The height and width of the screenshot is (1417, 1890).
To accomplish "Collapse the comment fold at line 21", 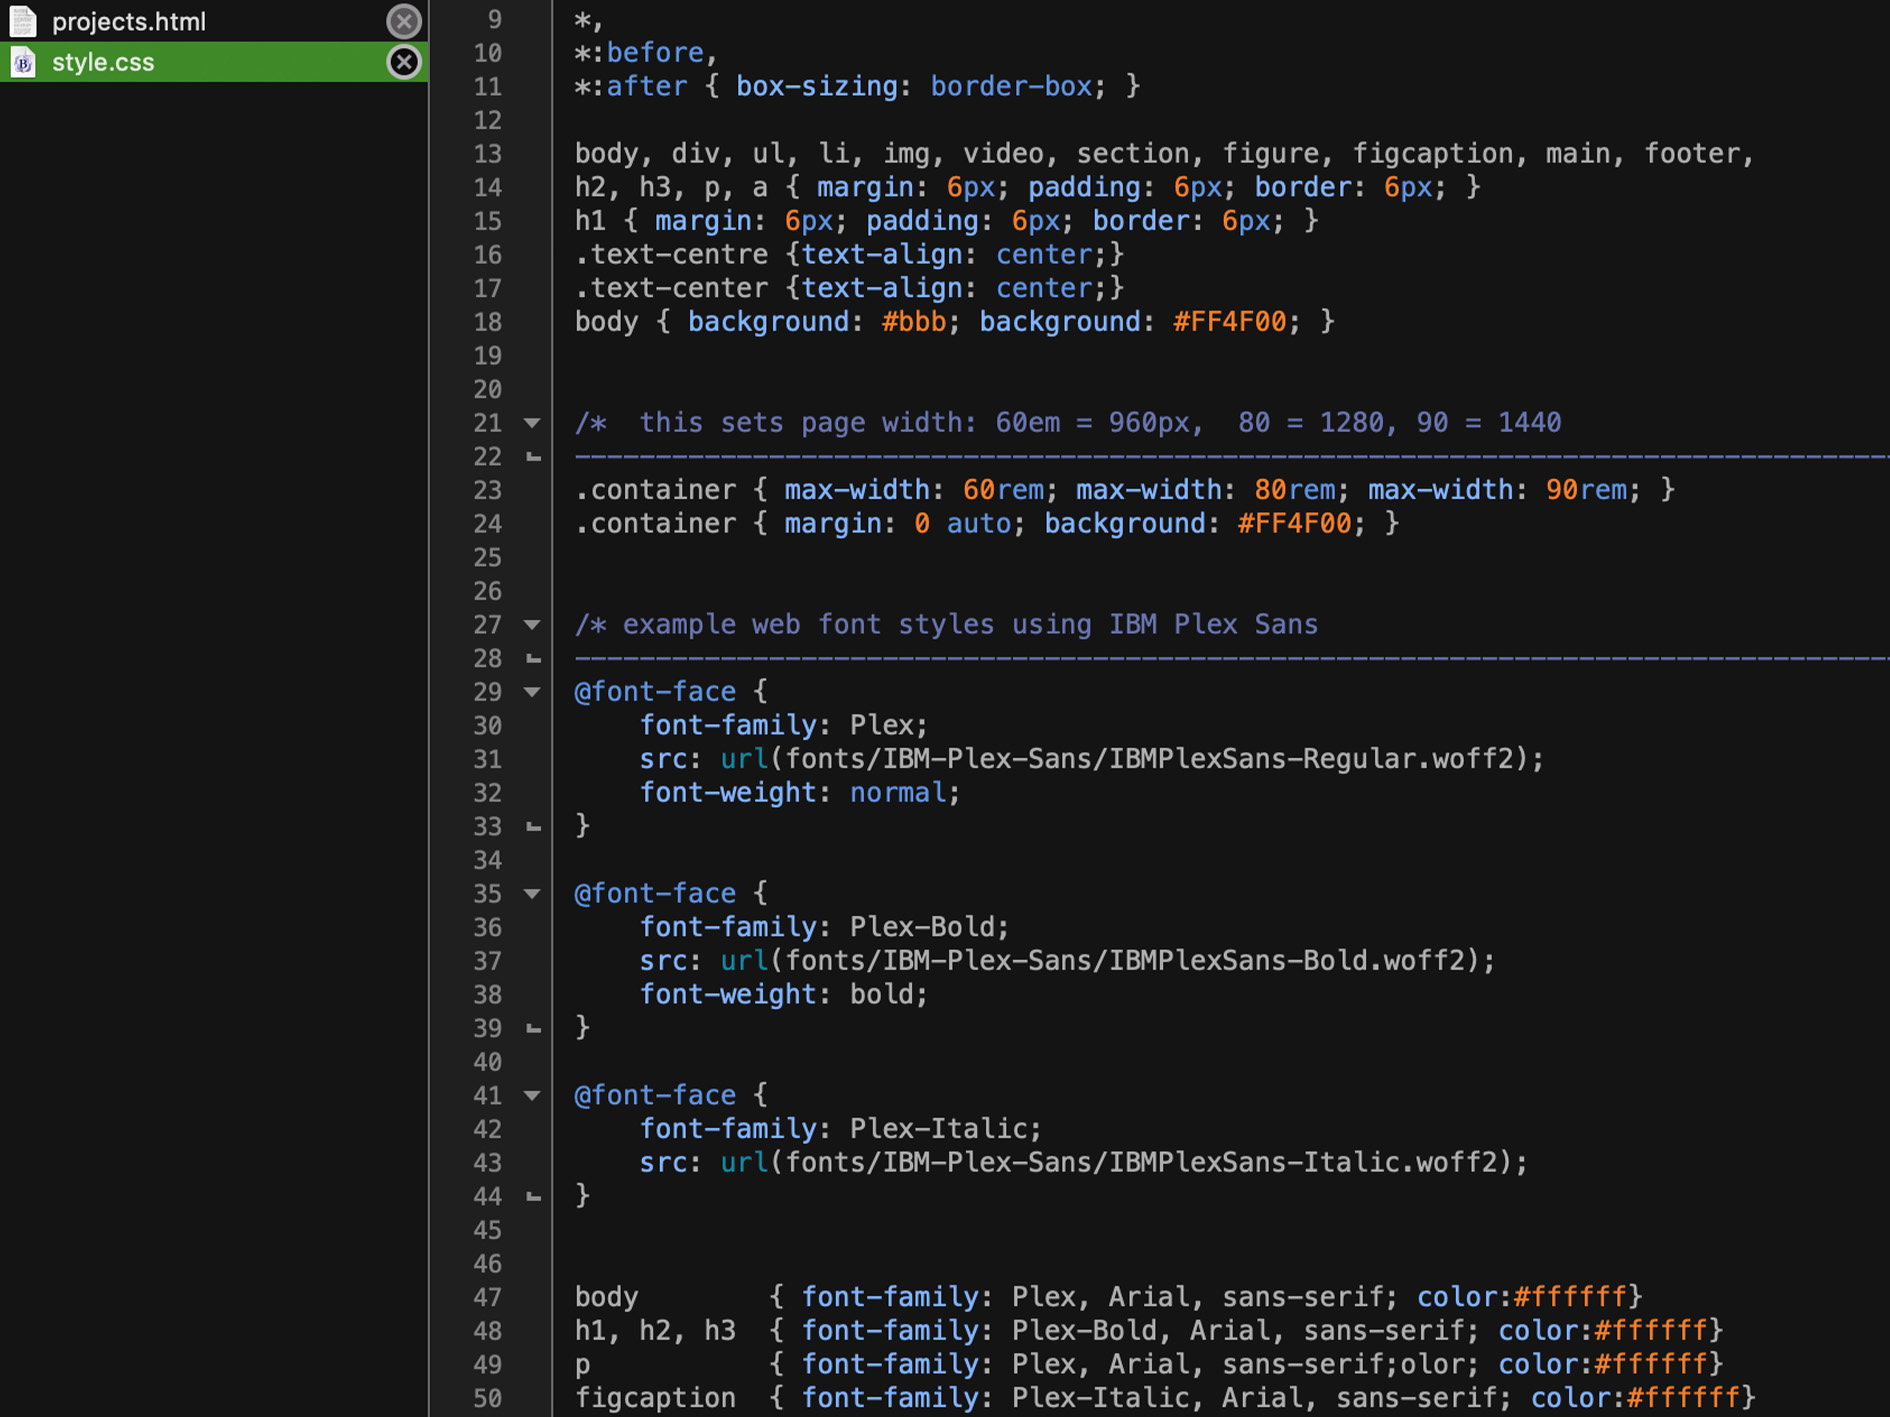I will click(x=533, y=423).
